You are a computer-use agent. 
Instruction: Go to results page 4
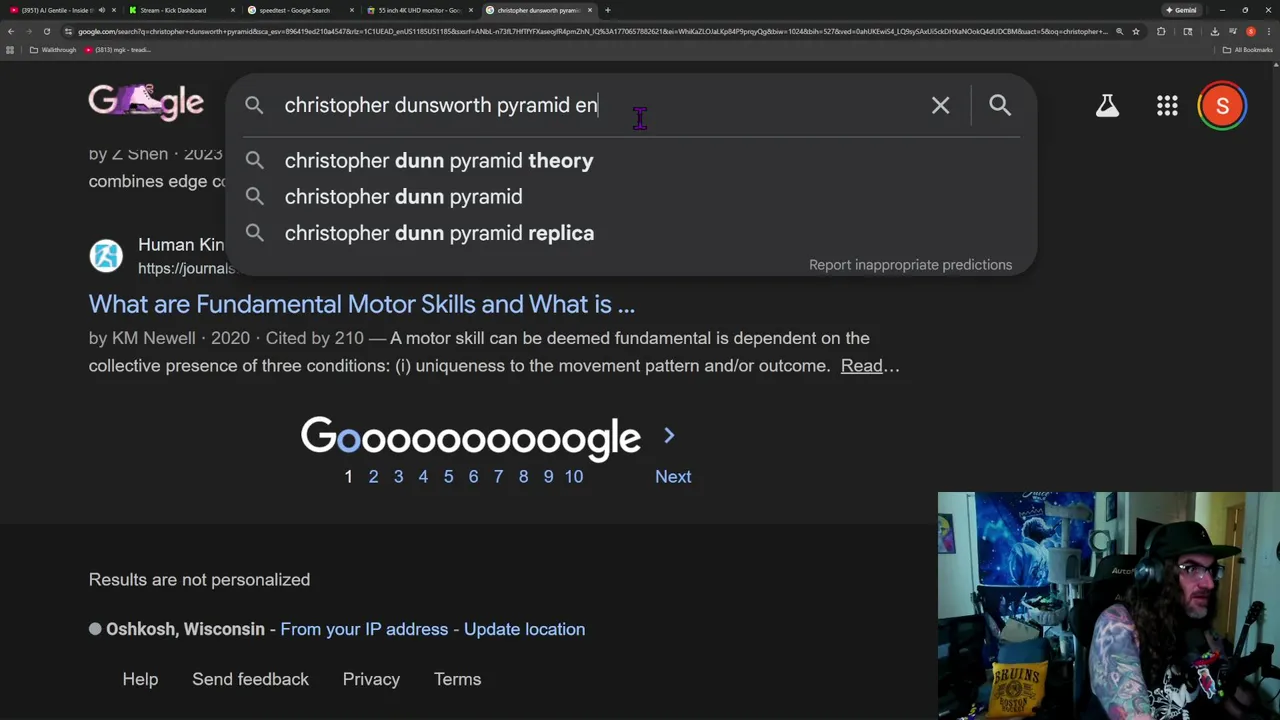423,477
